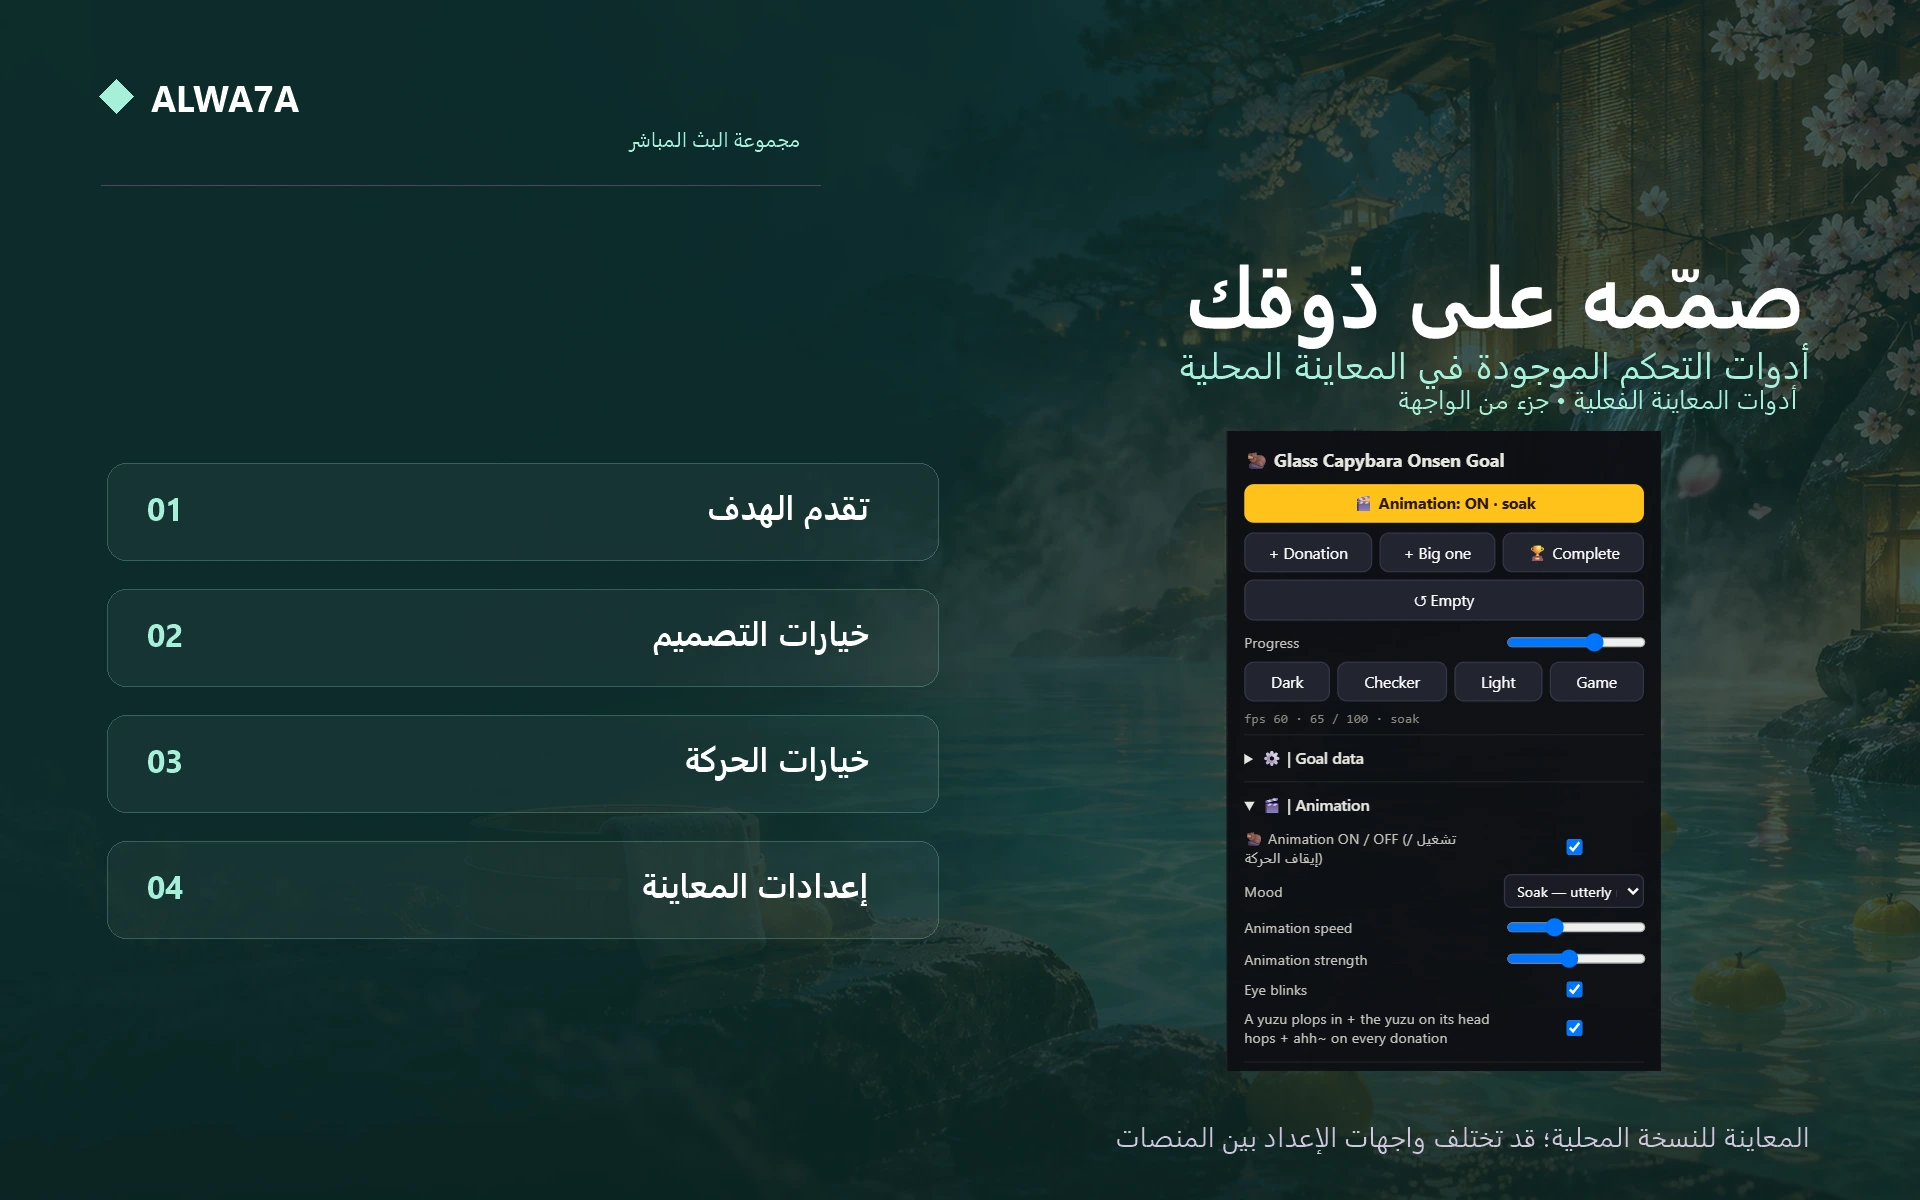Viewport: 1920px width, 1200px height.
Task: Click the yellow Animation: ON · soak button
Action: (1443, 504)
